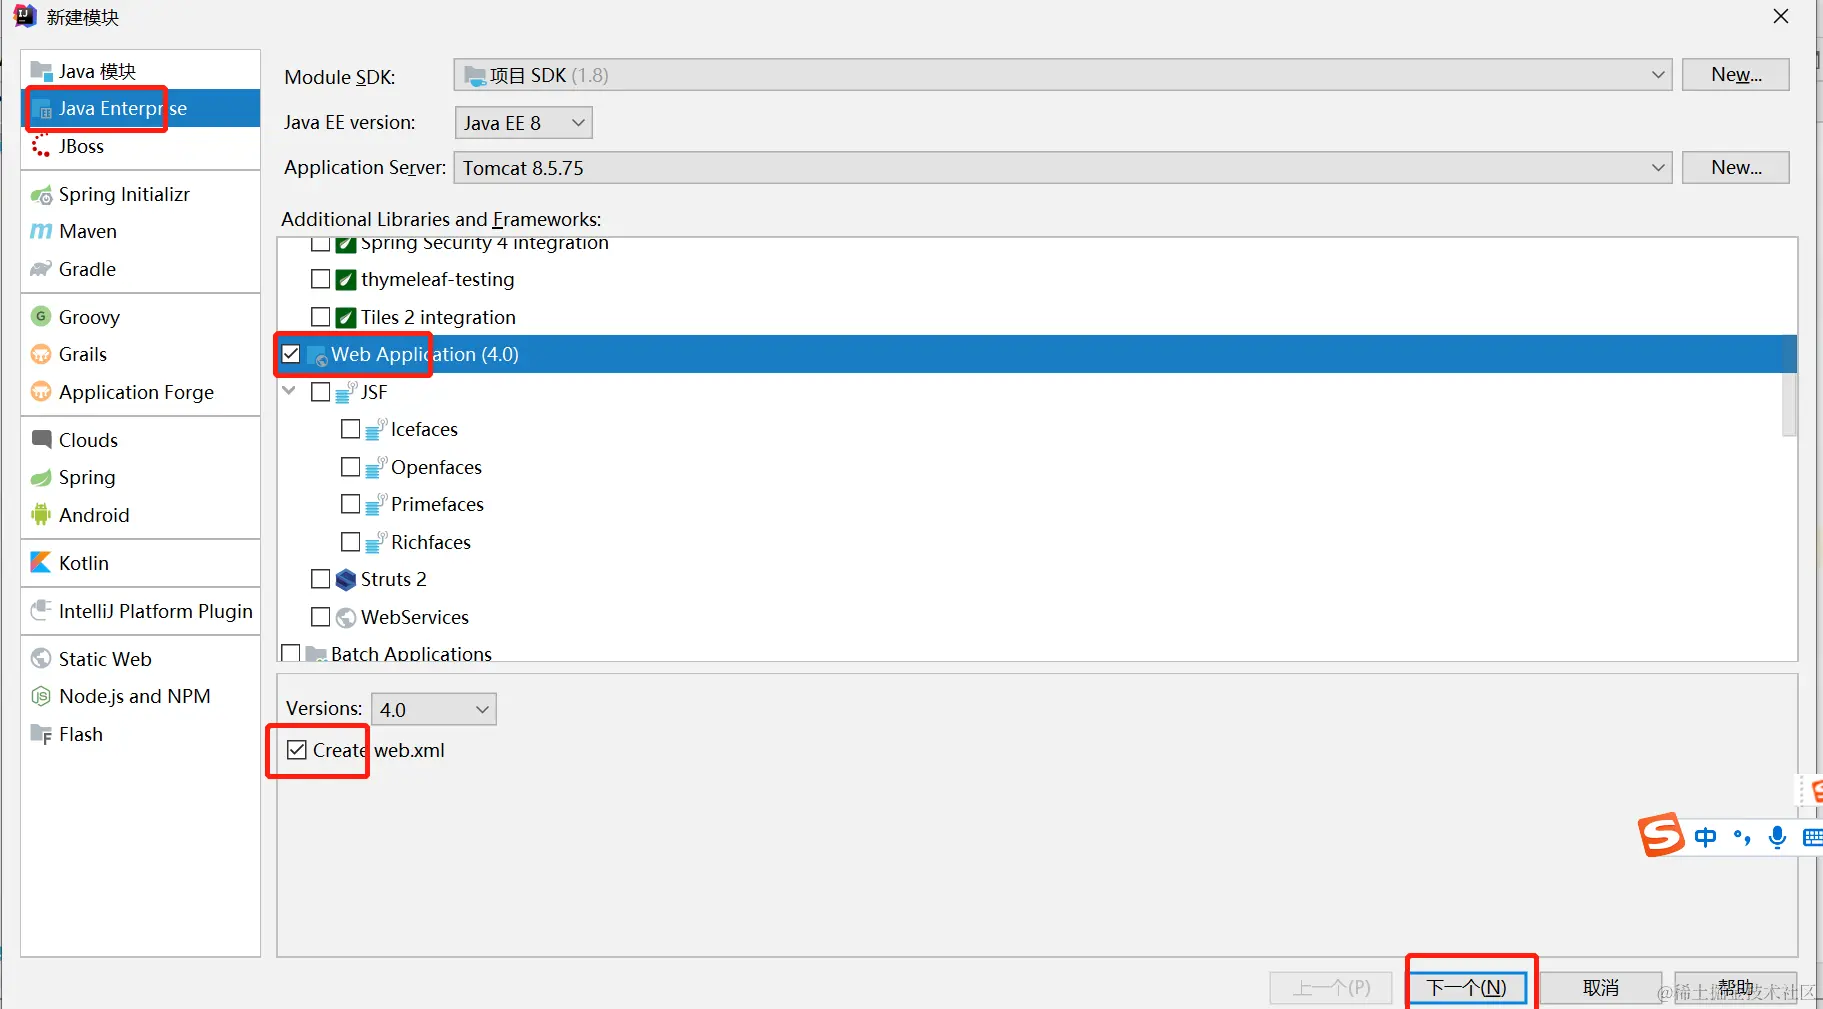This screenshot has width=1823, height=1009.
Task: Open the Application Server dropdown
Action: tap(1062, 168)
